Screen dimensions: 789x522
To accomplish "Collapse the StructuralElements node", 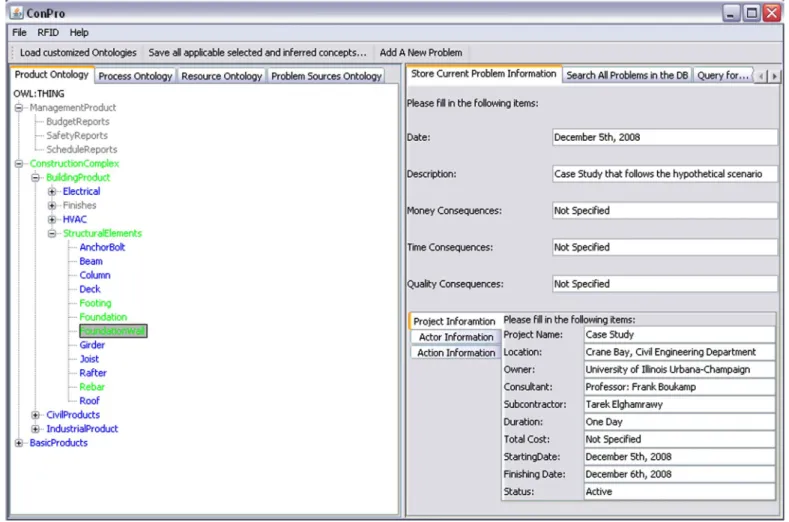I will 52,234.
